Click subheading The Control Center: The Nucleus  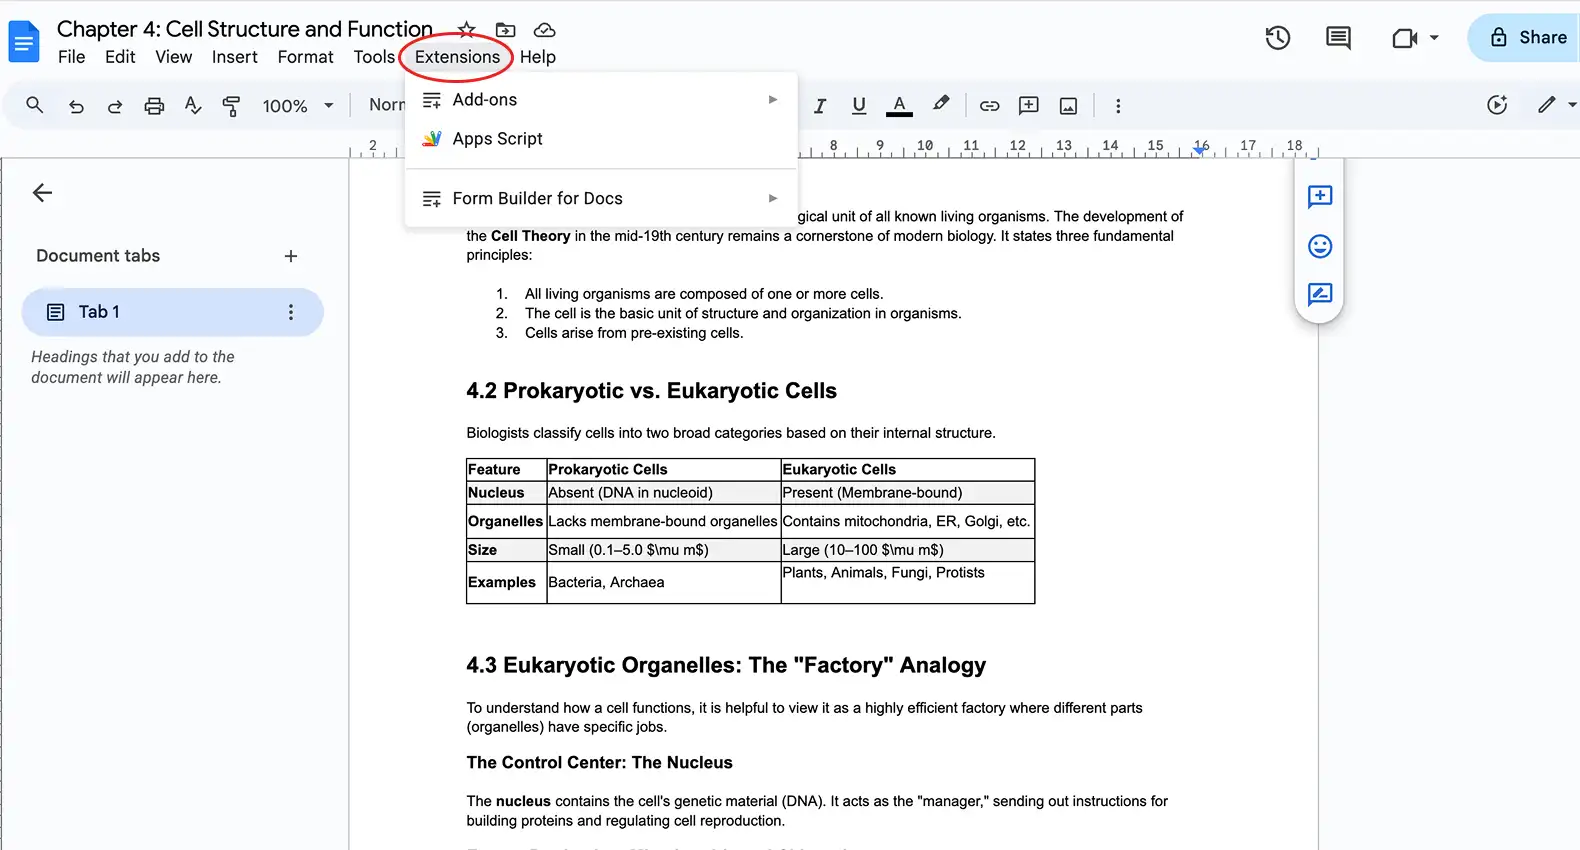[x=599, y=763]
